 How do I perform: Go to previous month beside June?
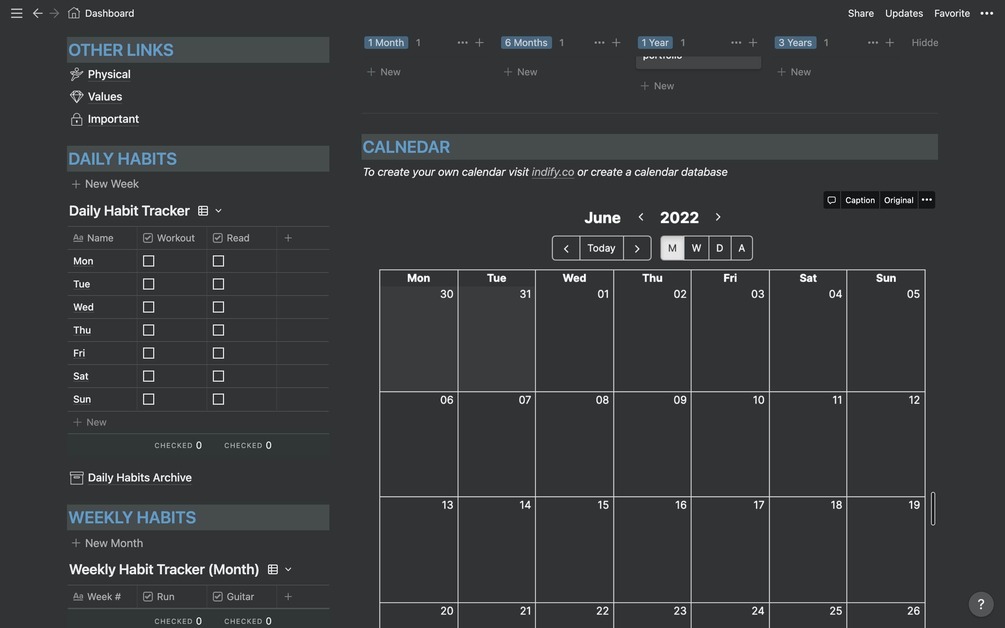pyautogui.click(x=641, y=217)
